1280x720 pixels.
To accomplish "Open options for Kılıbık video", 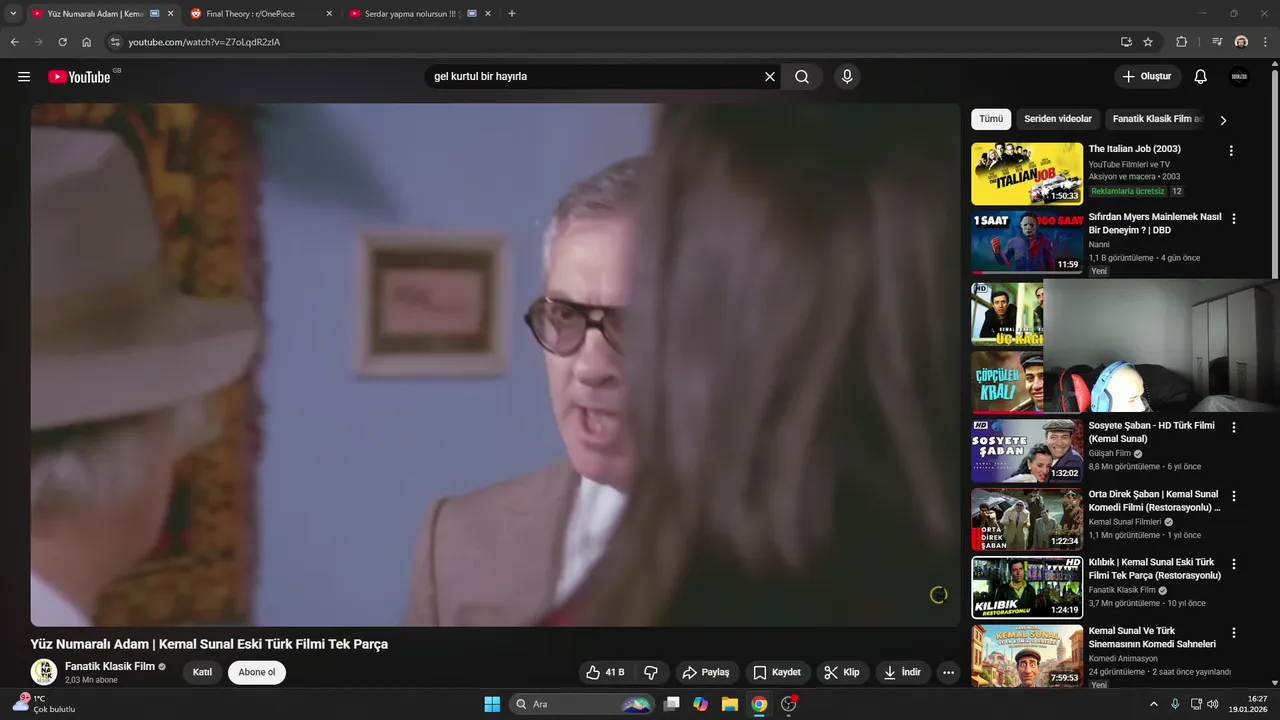I will pyautogui.click(x=1234, y=564).
